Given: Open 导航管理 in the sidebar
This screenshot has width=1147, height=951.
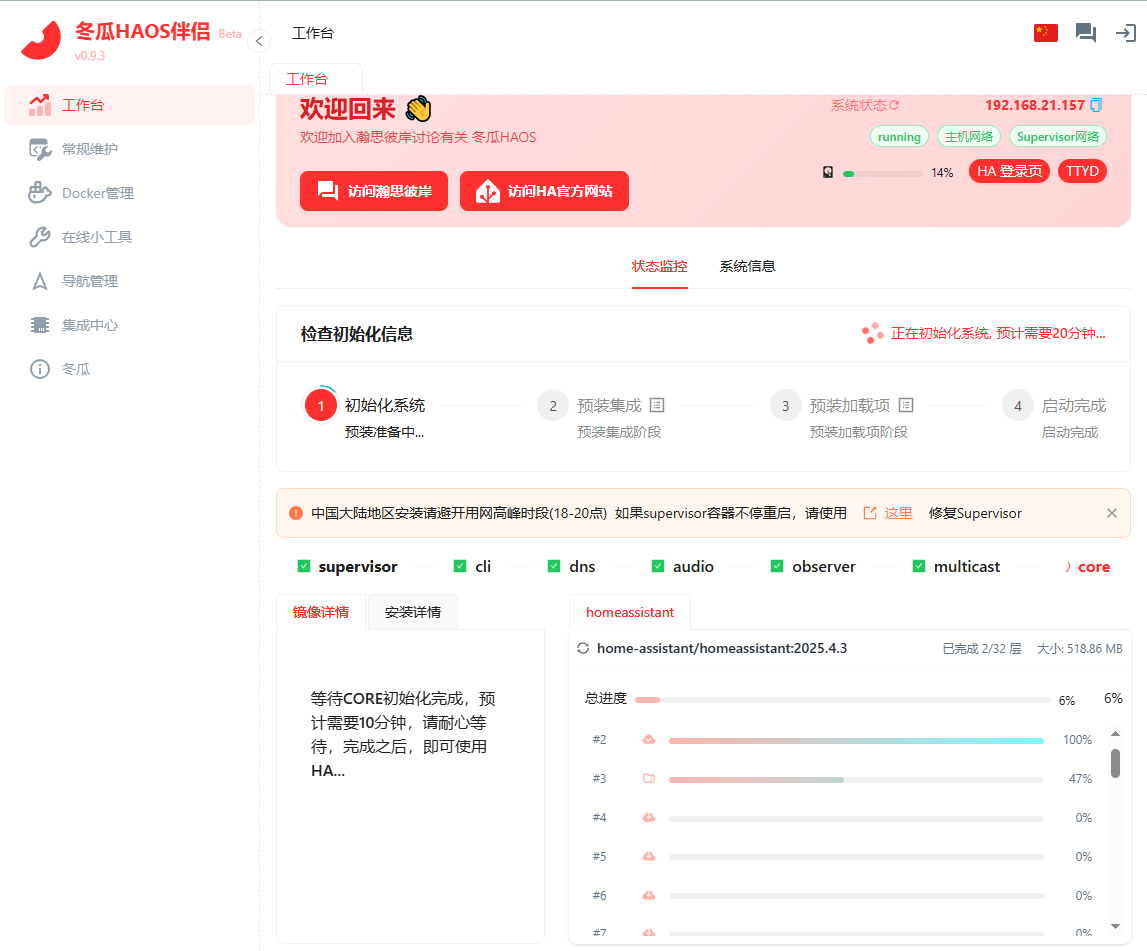Looking at the screenshot, I should pyautogui.click(x=129, y=281).
